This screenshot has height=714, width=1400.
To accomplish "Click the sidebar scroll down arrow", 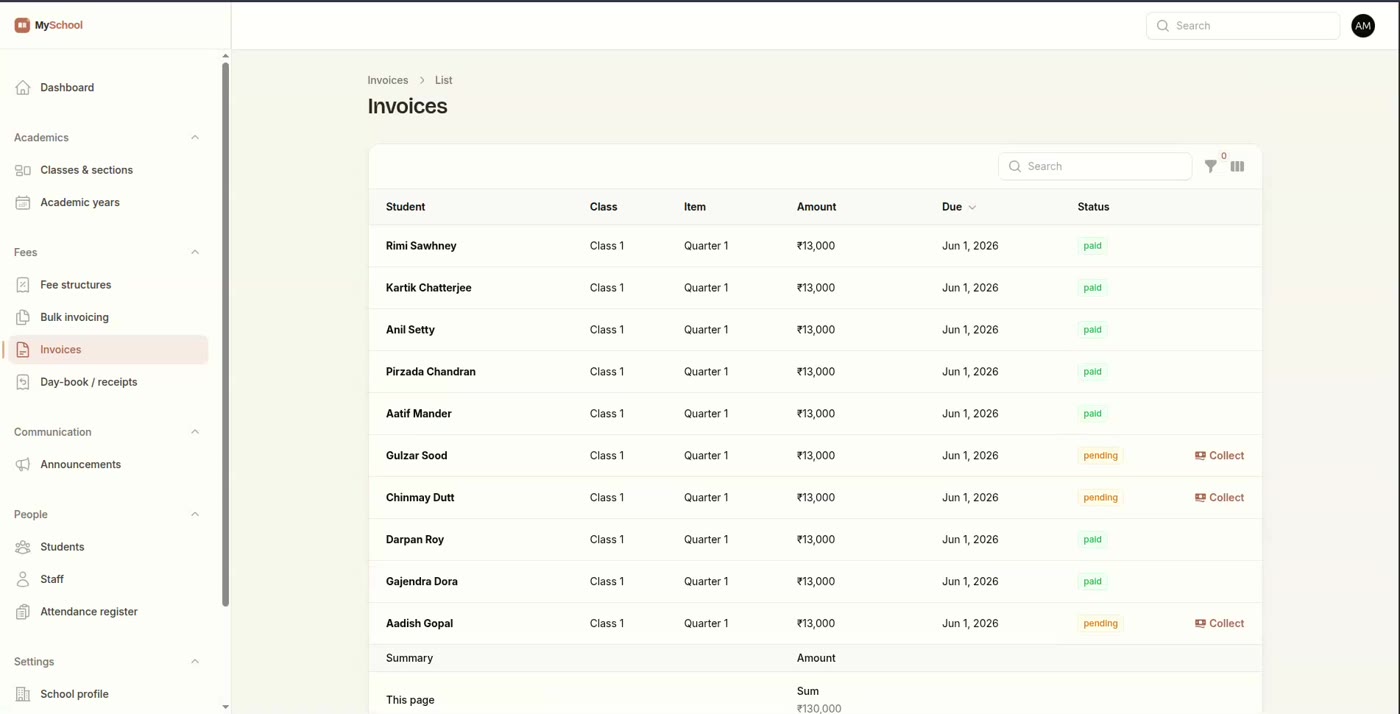I will point(225,707).
